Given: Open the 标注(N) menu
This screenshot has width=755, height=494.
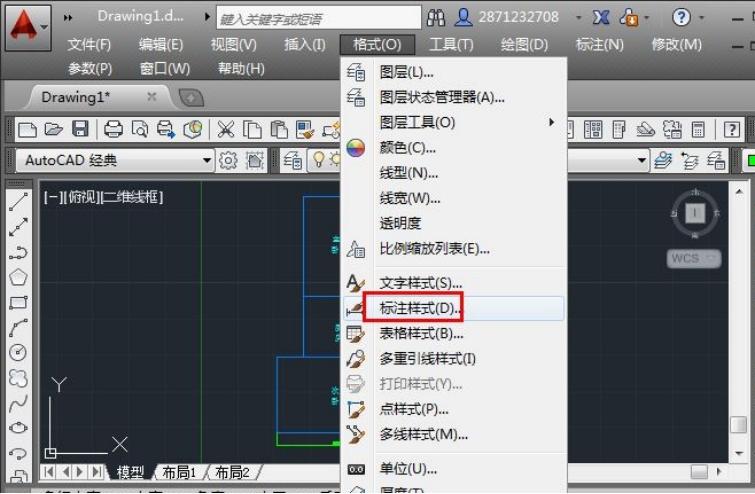Looking at the screenshot, I should (x=599, y=45).
